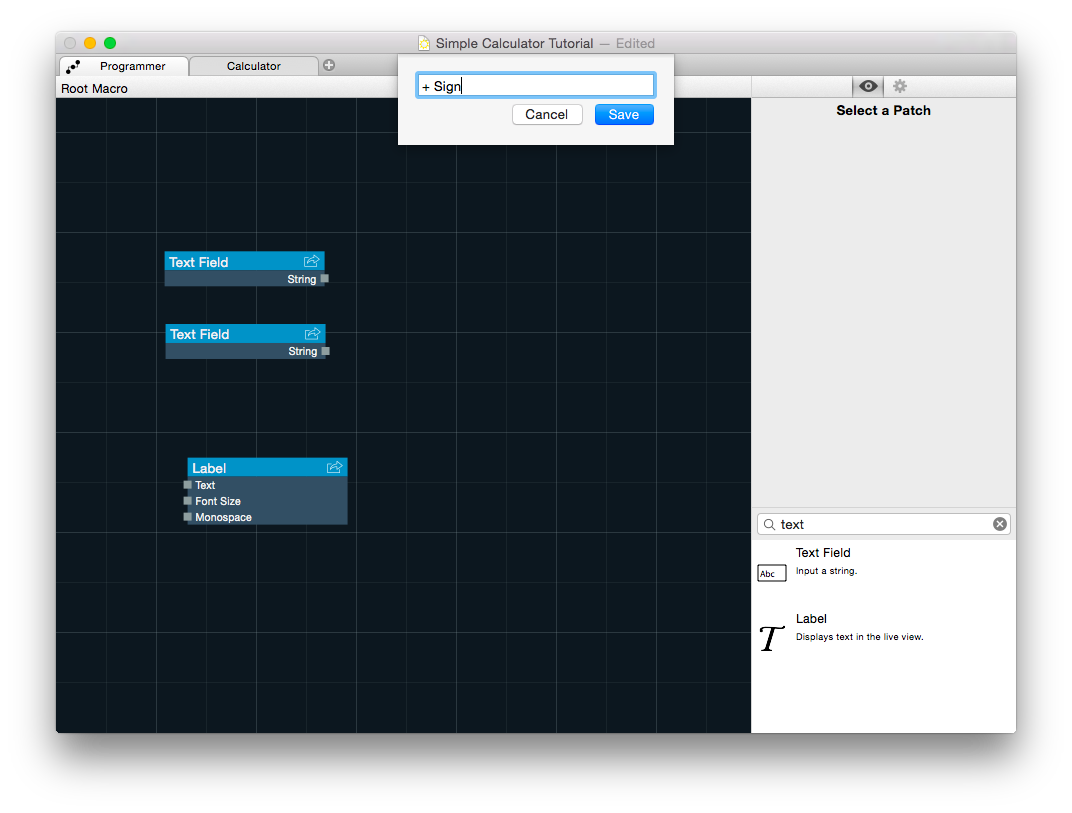Click the Monospace input port on Label
The width and height of the screenshot is (1072, 813).
187,517
